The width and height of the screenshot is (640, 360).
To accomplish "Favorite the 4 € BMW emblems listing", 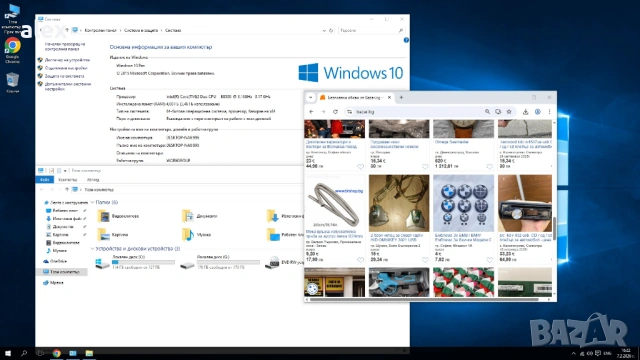I will (489, 260).
